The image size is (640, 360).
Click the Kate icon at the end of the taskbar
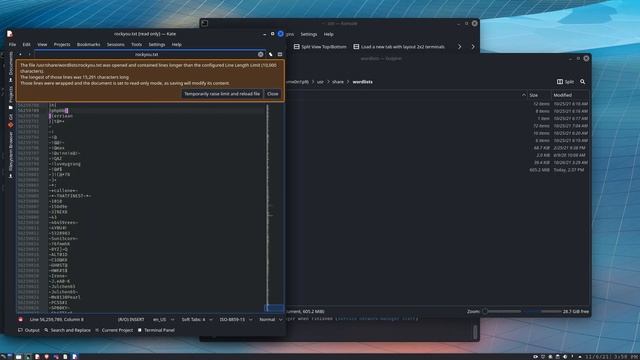(x=75, y=356)
